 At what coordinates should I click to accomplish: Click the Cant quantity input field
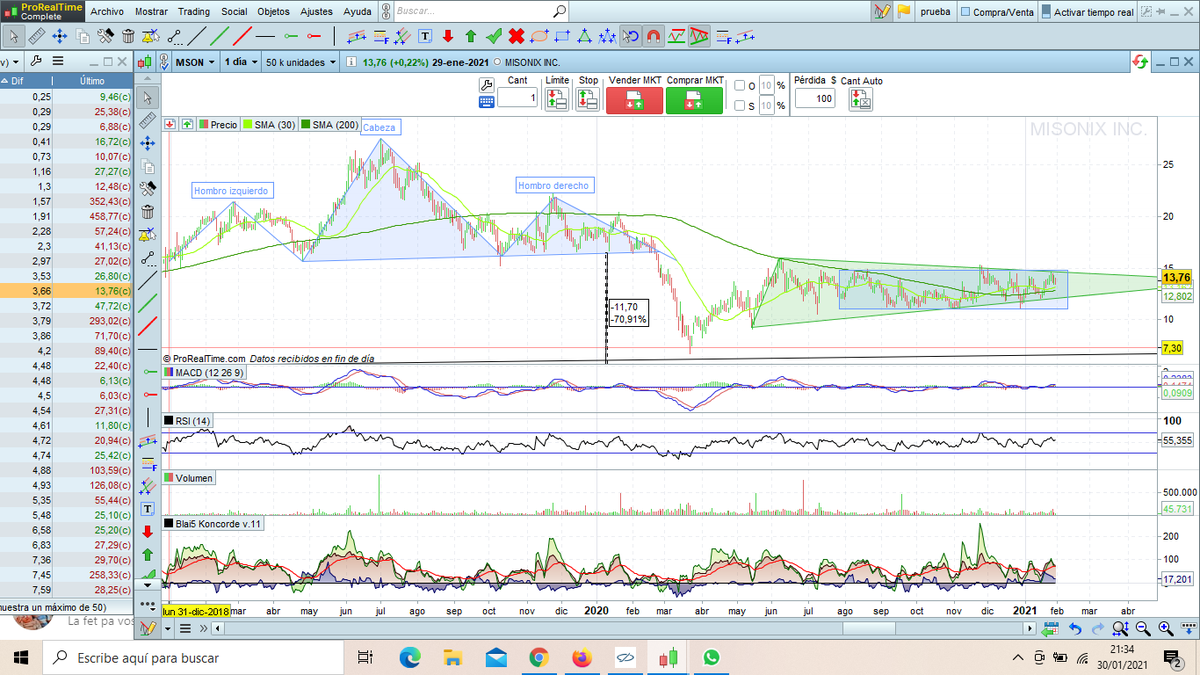[518, 97]
